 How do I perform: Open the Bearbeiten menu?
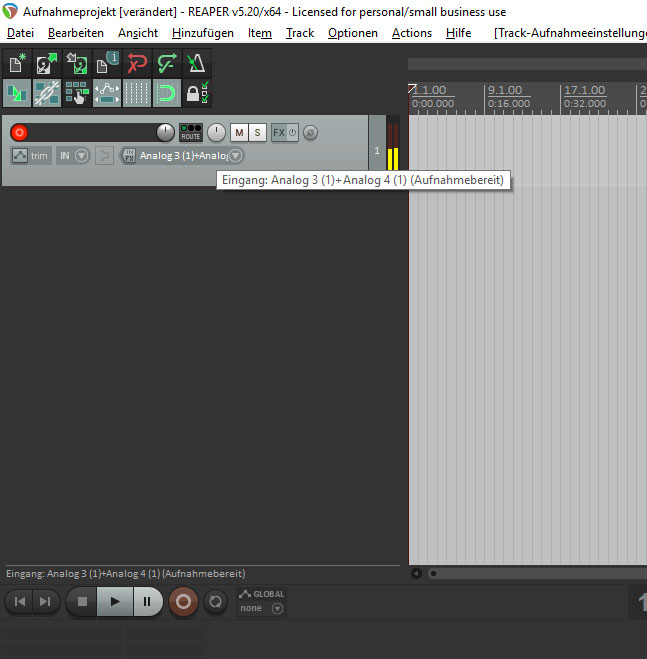76,33
